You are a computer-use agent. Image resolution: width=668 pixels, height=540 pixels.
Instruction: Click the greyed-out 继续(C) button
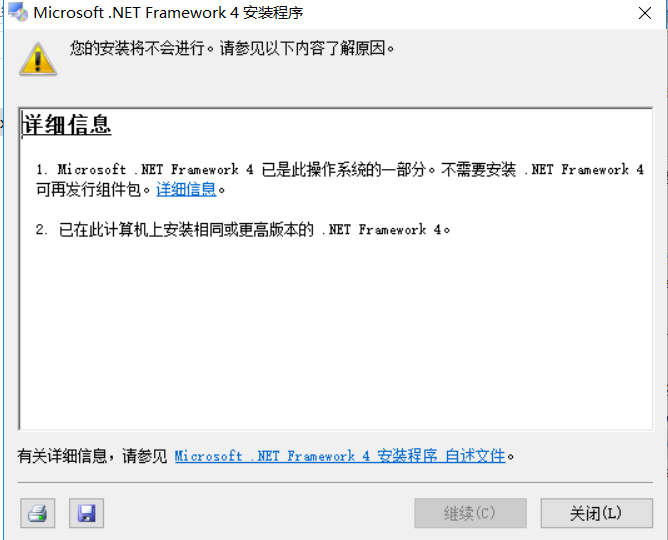(x=470, y=513)
